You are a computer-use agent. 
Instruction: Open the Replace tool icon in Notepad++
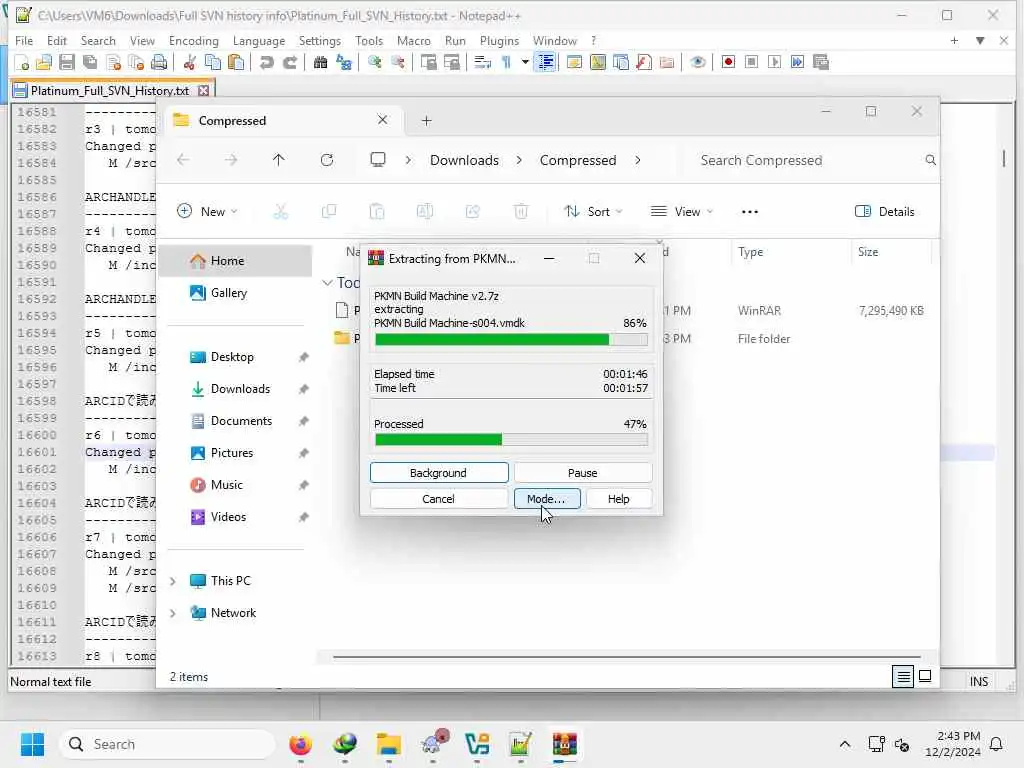344,63
